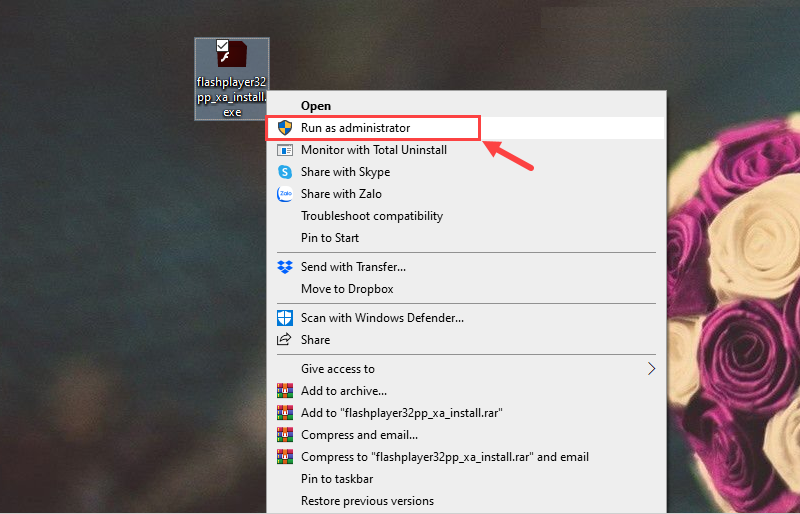Select Pin to Start
800x514 pixels.
466,238
